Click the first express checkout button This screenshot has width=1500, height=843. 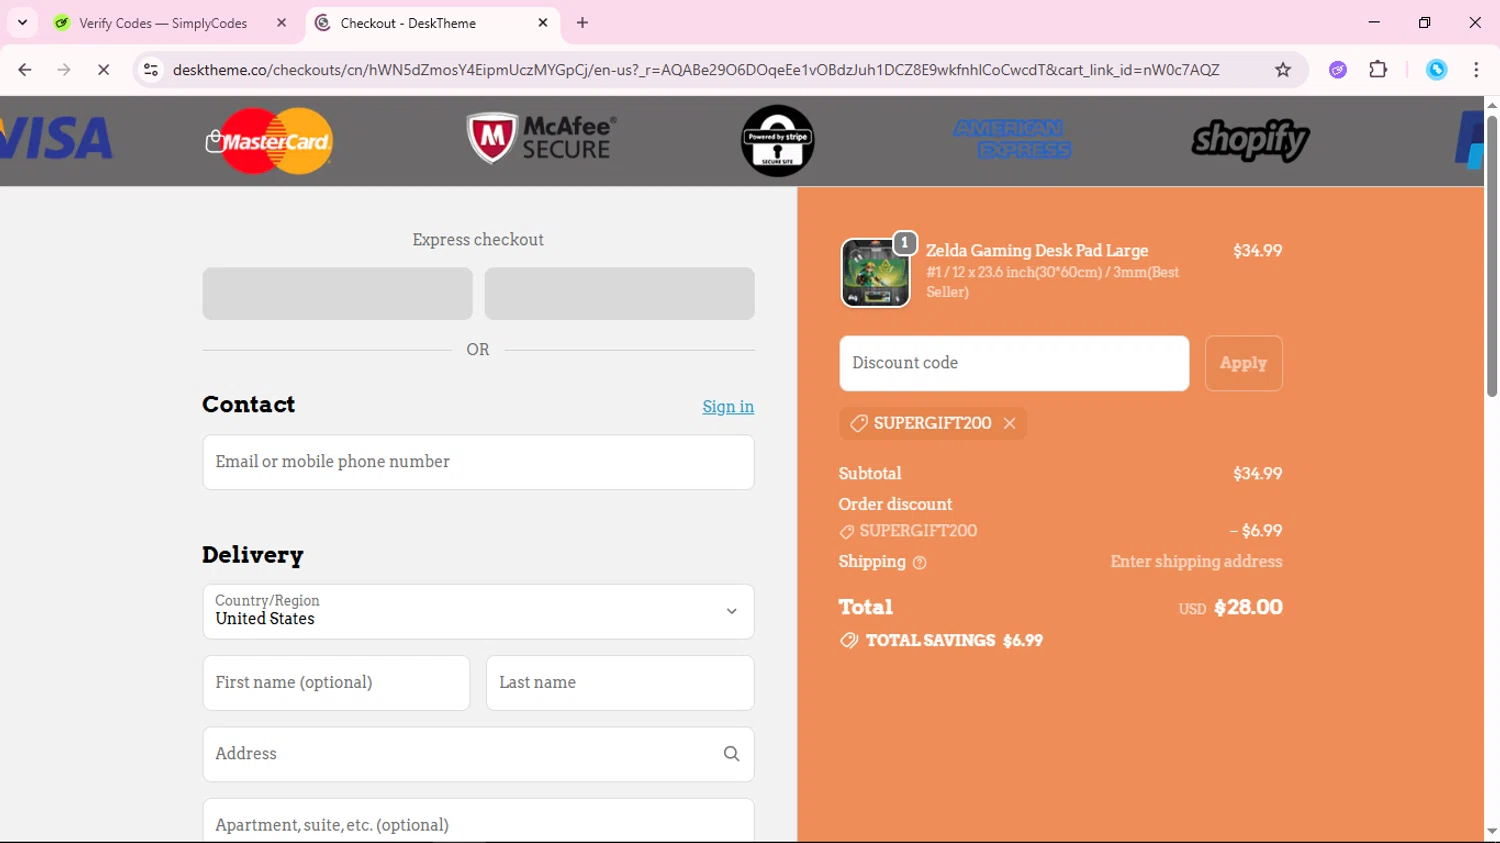point(337,293)
